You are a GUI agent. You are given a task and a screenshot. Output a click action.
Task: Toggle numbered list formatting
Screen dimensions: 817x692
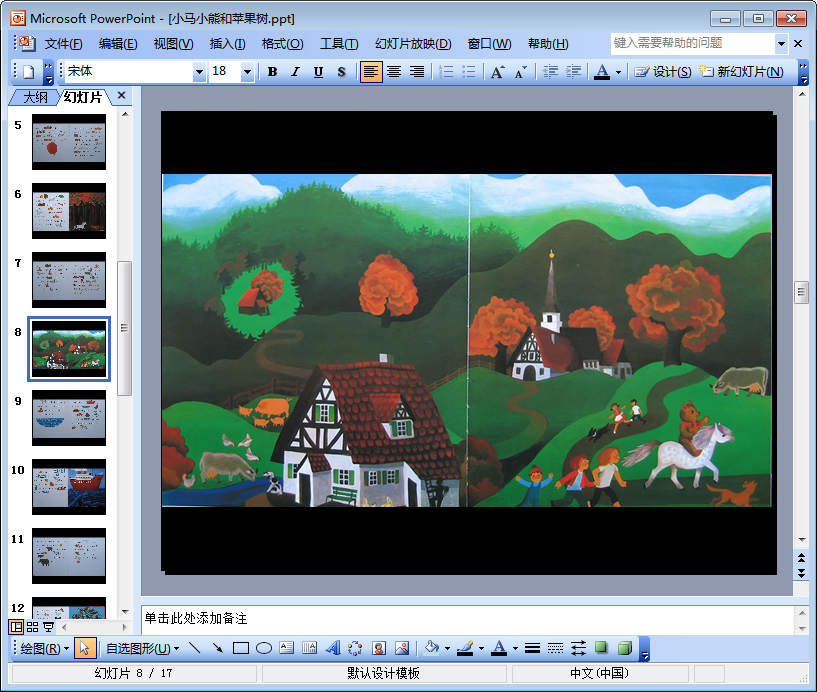tap(446, 72)
